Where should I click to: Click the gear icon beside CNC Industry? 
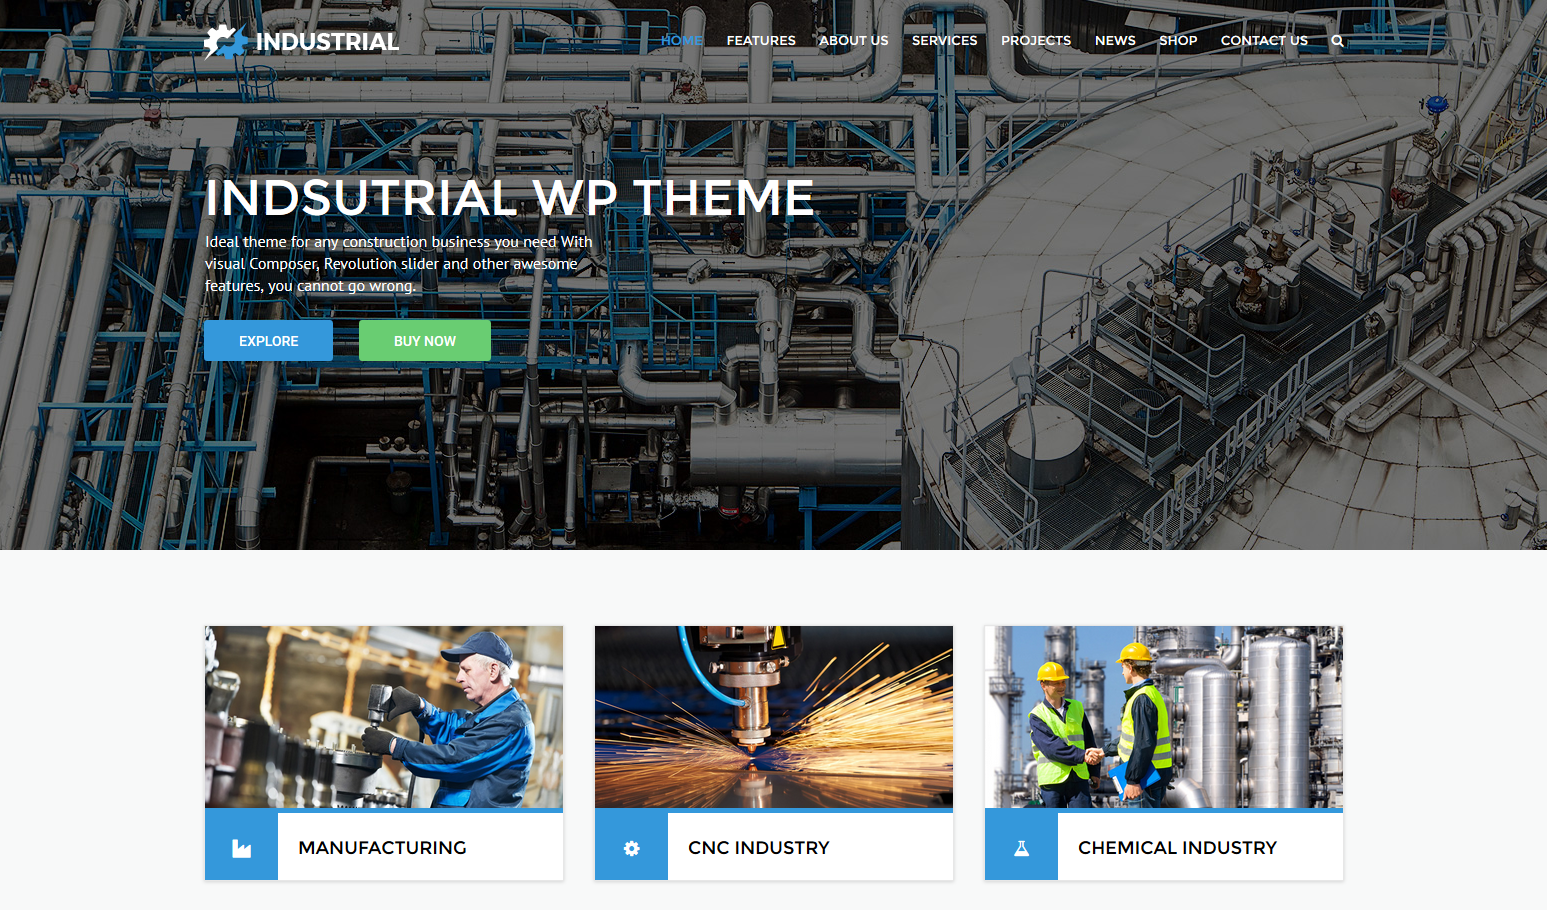click(631, 848)
